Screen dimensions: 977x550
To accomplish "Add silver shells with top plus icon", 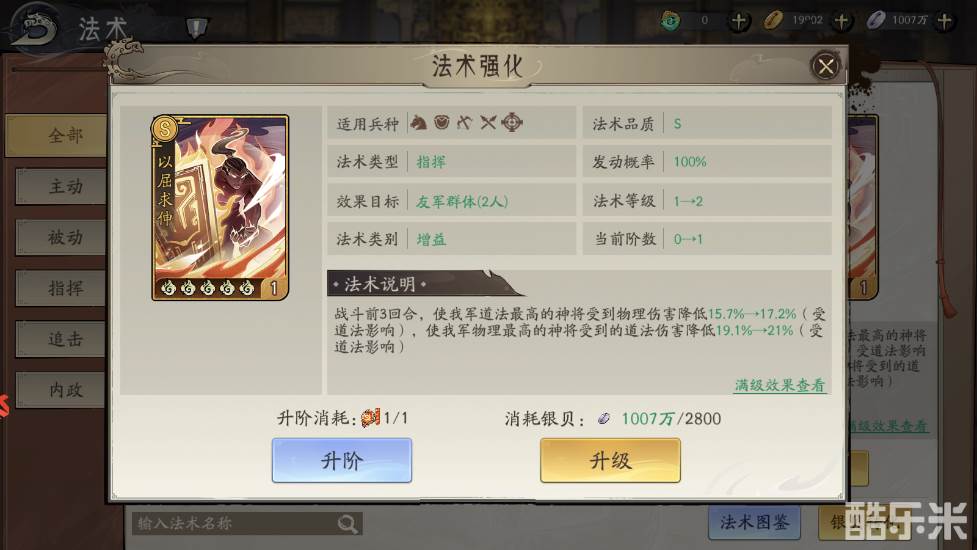I will pos(945,21).
